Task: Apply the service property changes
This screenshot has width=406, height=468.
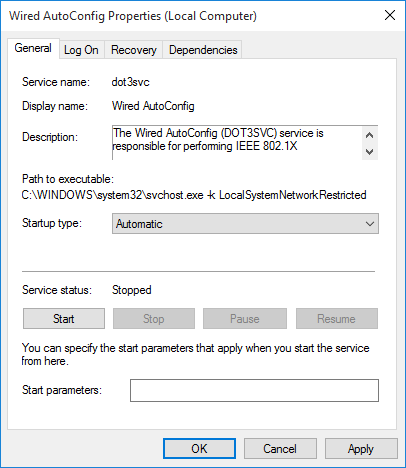Action: pyautogui.click(x=361, y=449)
